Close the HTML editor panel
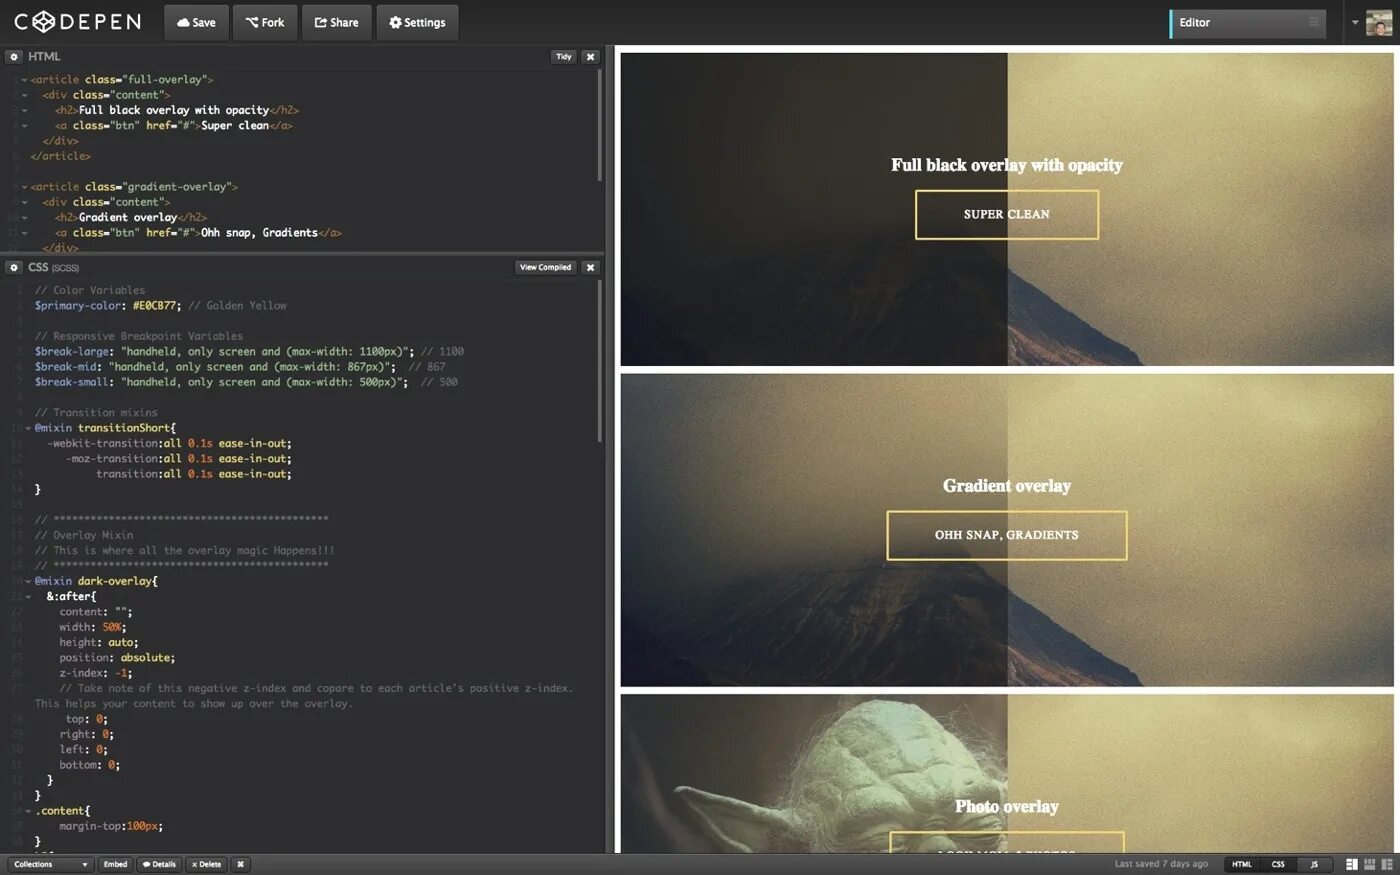1400x875 pixels. point(590,57)
